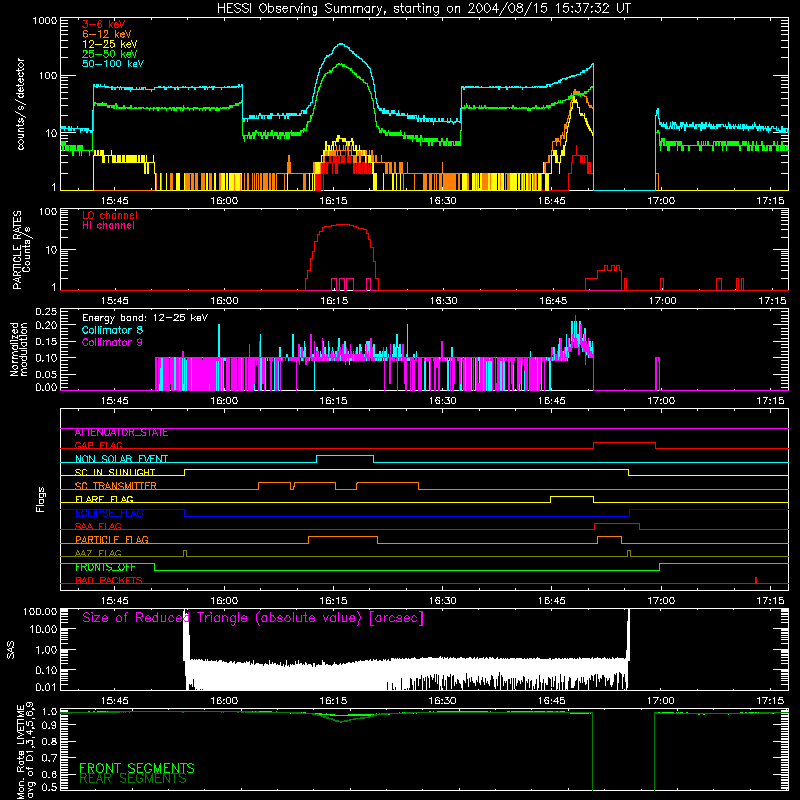This screenshot has width=800, height=800.
Task: Select the FRONT SEGMENTS legend label
Action: pyautogui.click(x=137, y=768)
